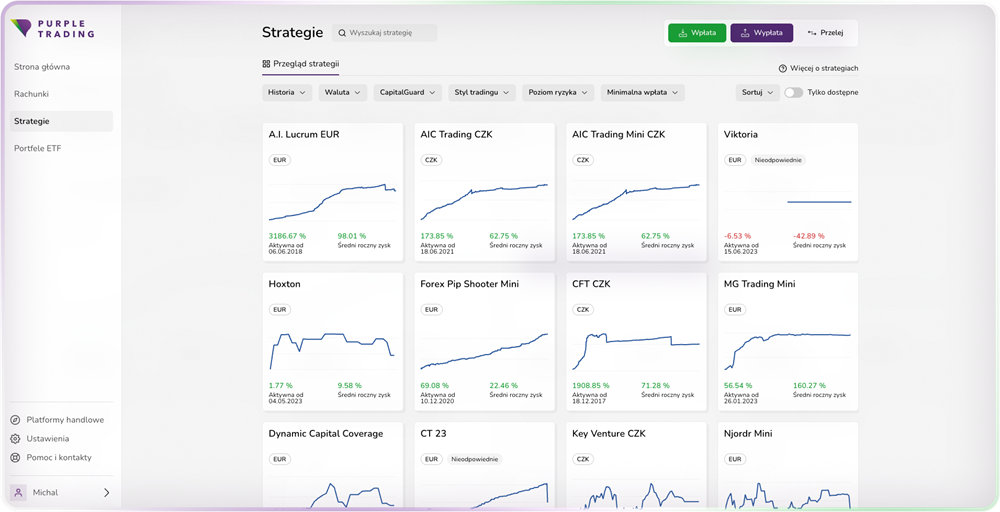The width and height of the screenshot is (1000, 512).
Task: Click the grid icon next to Przegląd strategii
Action: coord(266,64)
